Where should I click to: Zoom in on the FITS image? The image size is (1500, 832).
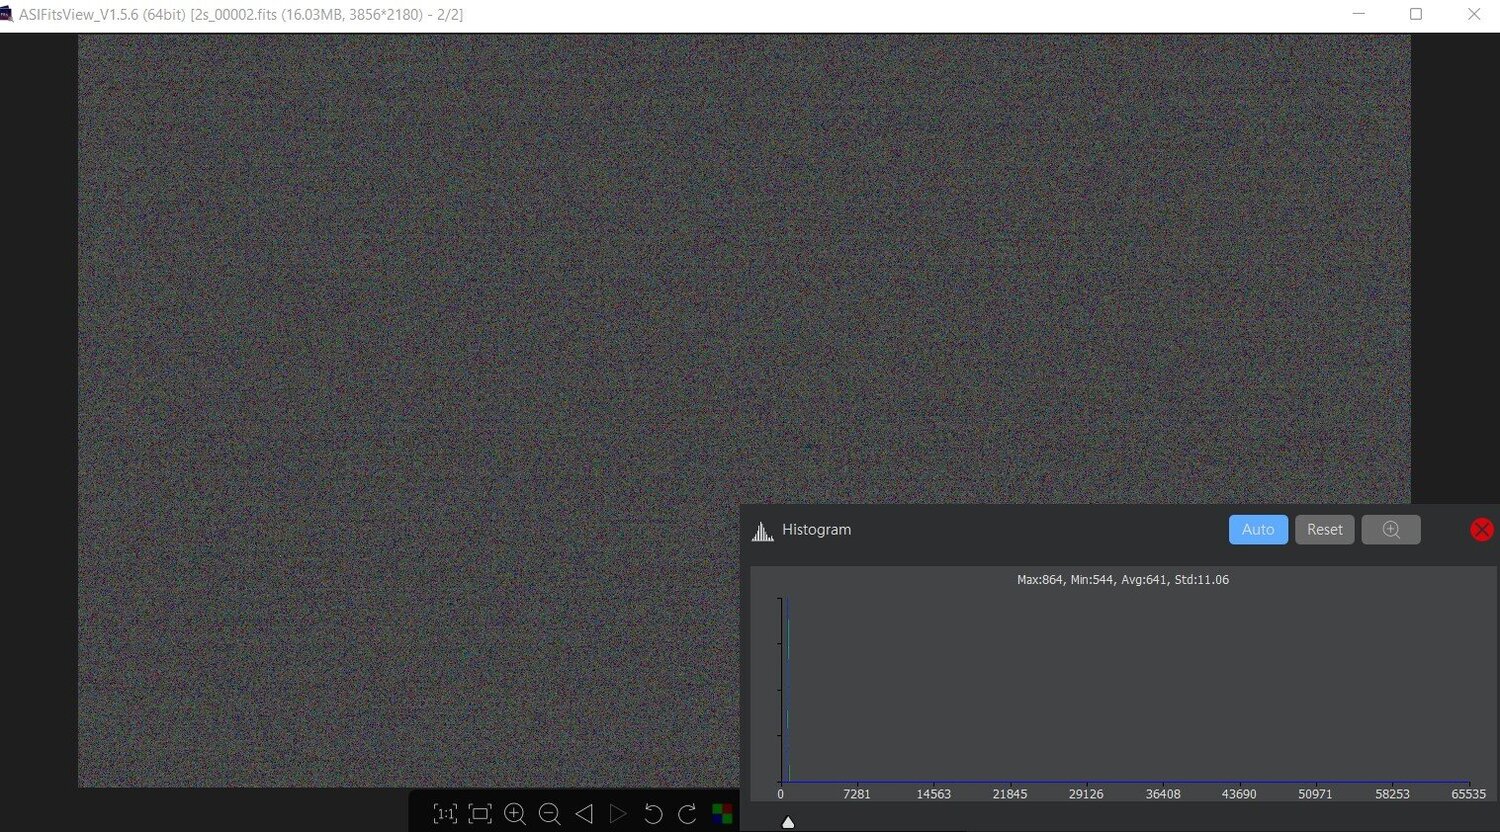click(x=515, y=814)
